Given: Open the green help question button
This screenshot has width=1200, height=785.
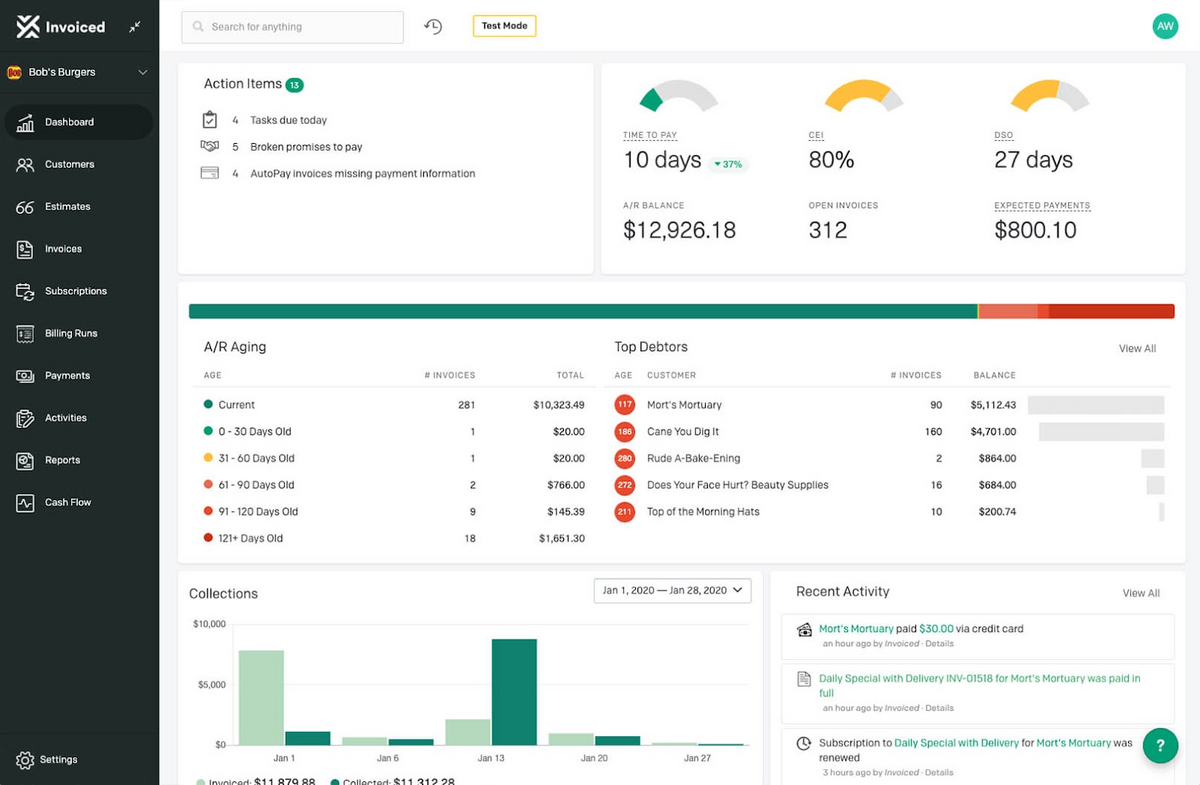Looking at the screenshot, I should coord(1160,745).
